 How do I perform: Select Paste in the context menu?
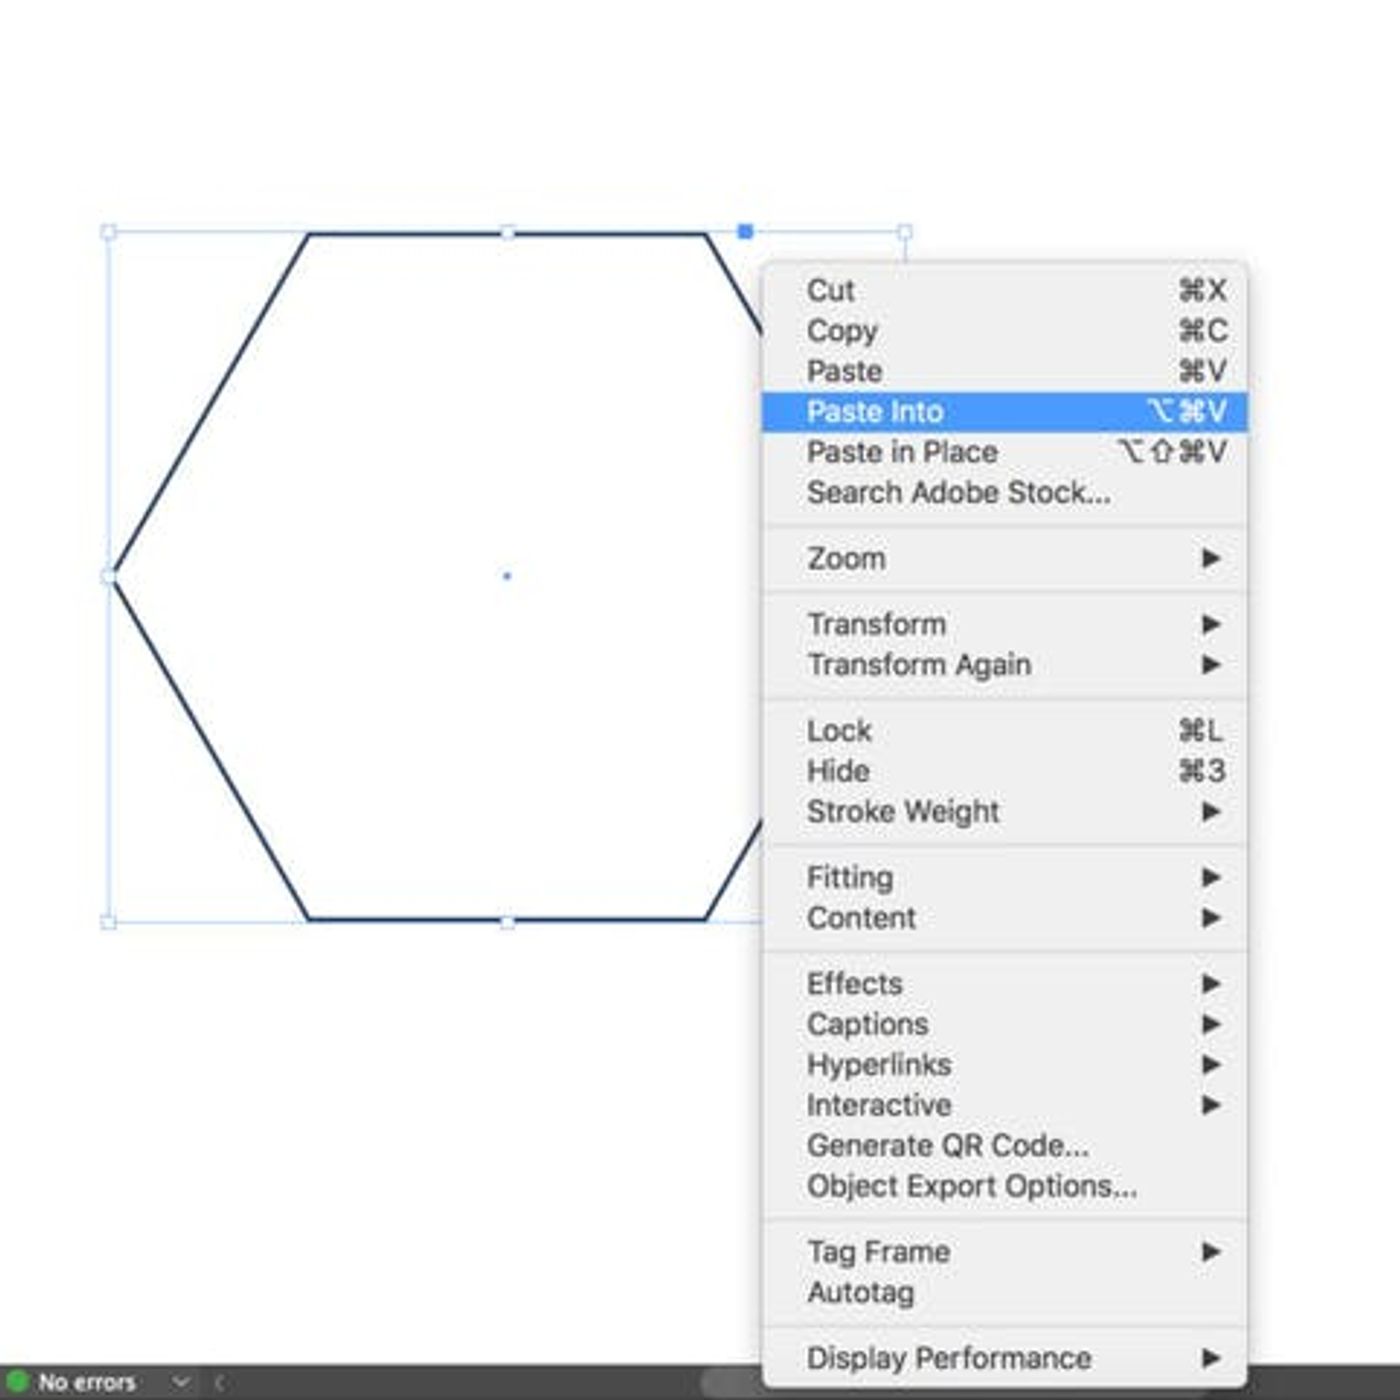pos(1004,371)
